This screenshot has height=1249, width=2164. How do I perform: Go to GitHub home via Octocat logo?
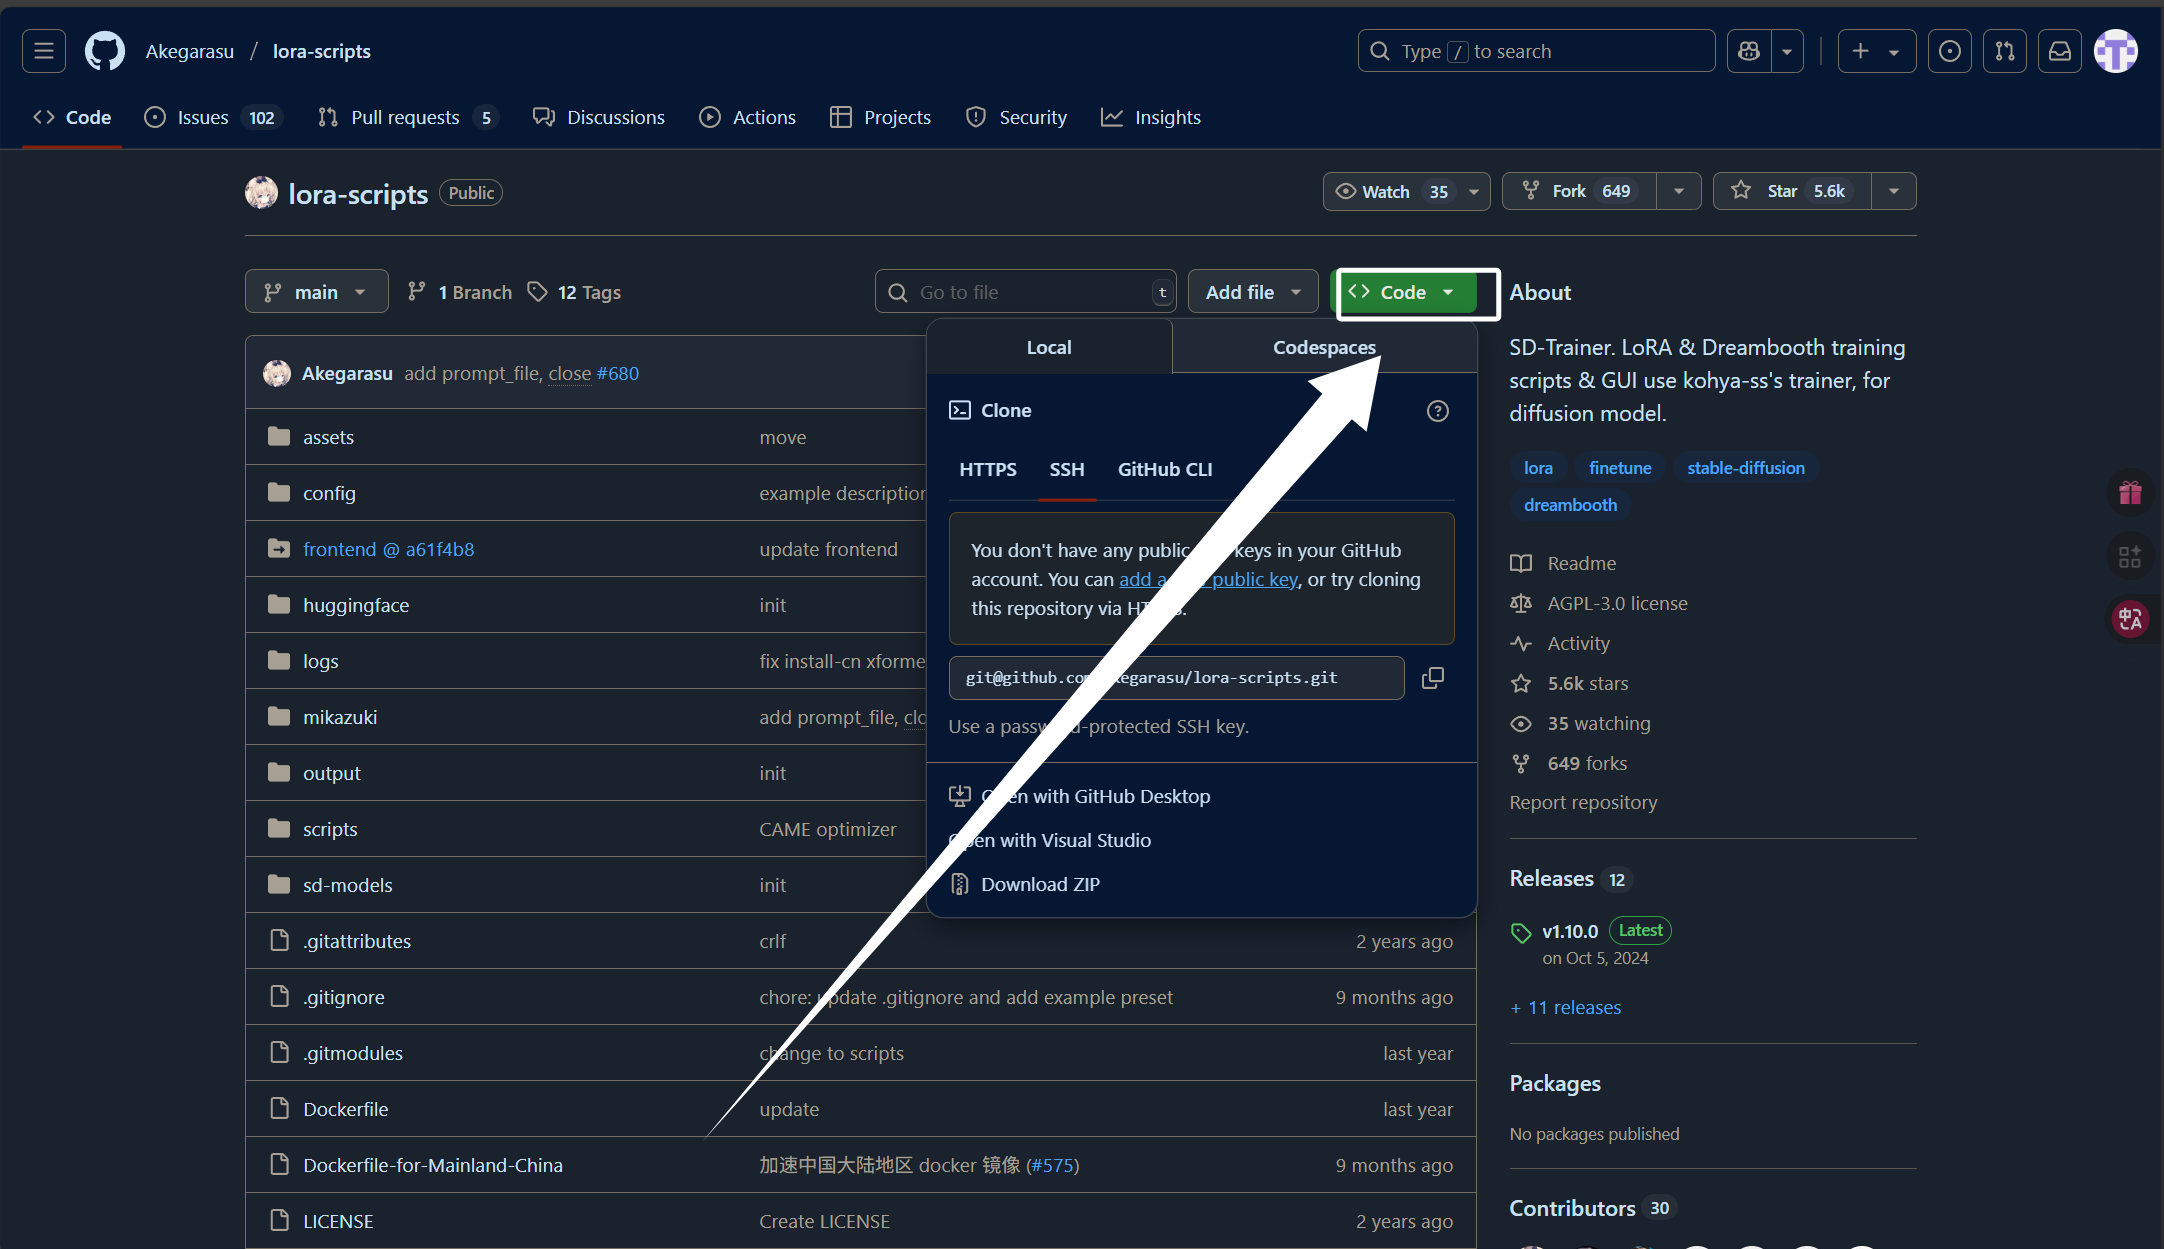click(105, 51)
